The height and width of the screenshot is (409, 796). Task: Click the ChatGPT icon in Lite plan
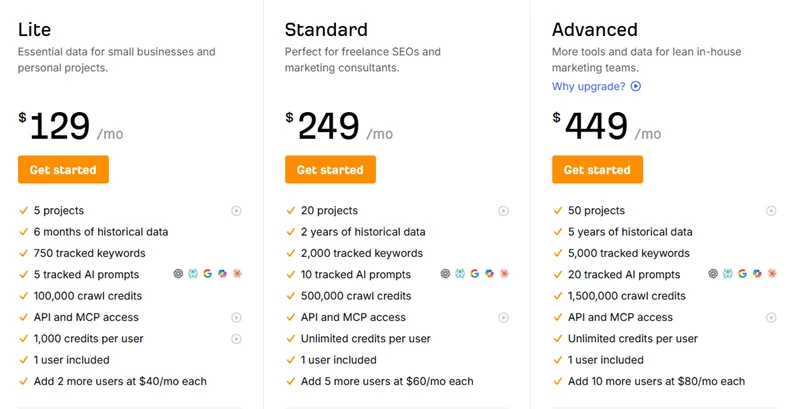[178, 274]
